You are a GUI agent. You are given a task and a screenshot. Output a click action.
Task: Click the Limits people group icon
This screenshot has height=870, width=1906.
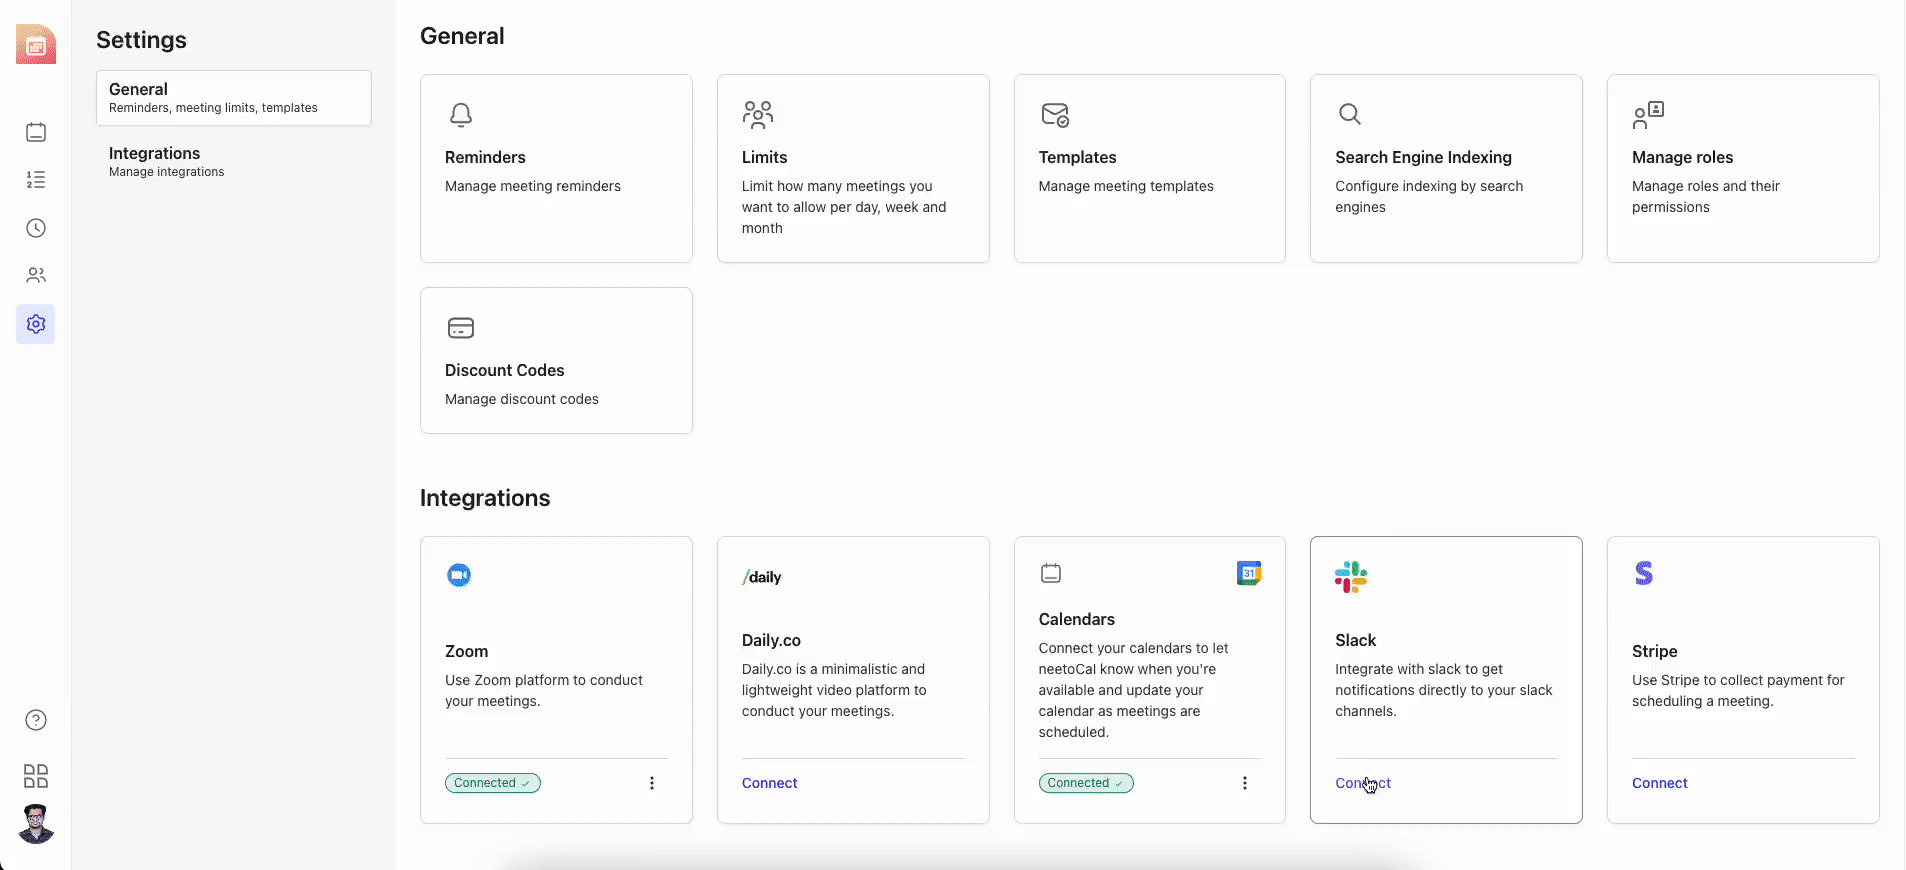(x=758, y=115)
